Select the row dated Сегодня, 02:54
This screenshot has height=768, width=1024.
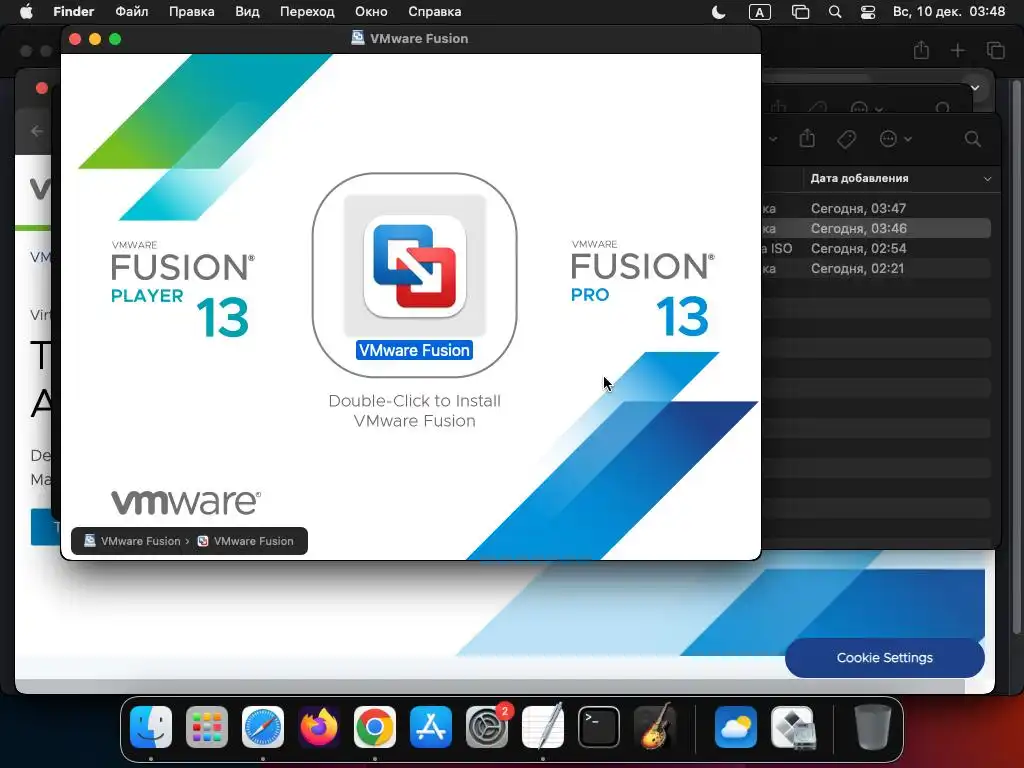[877, 248]
